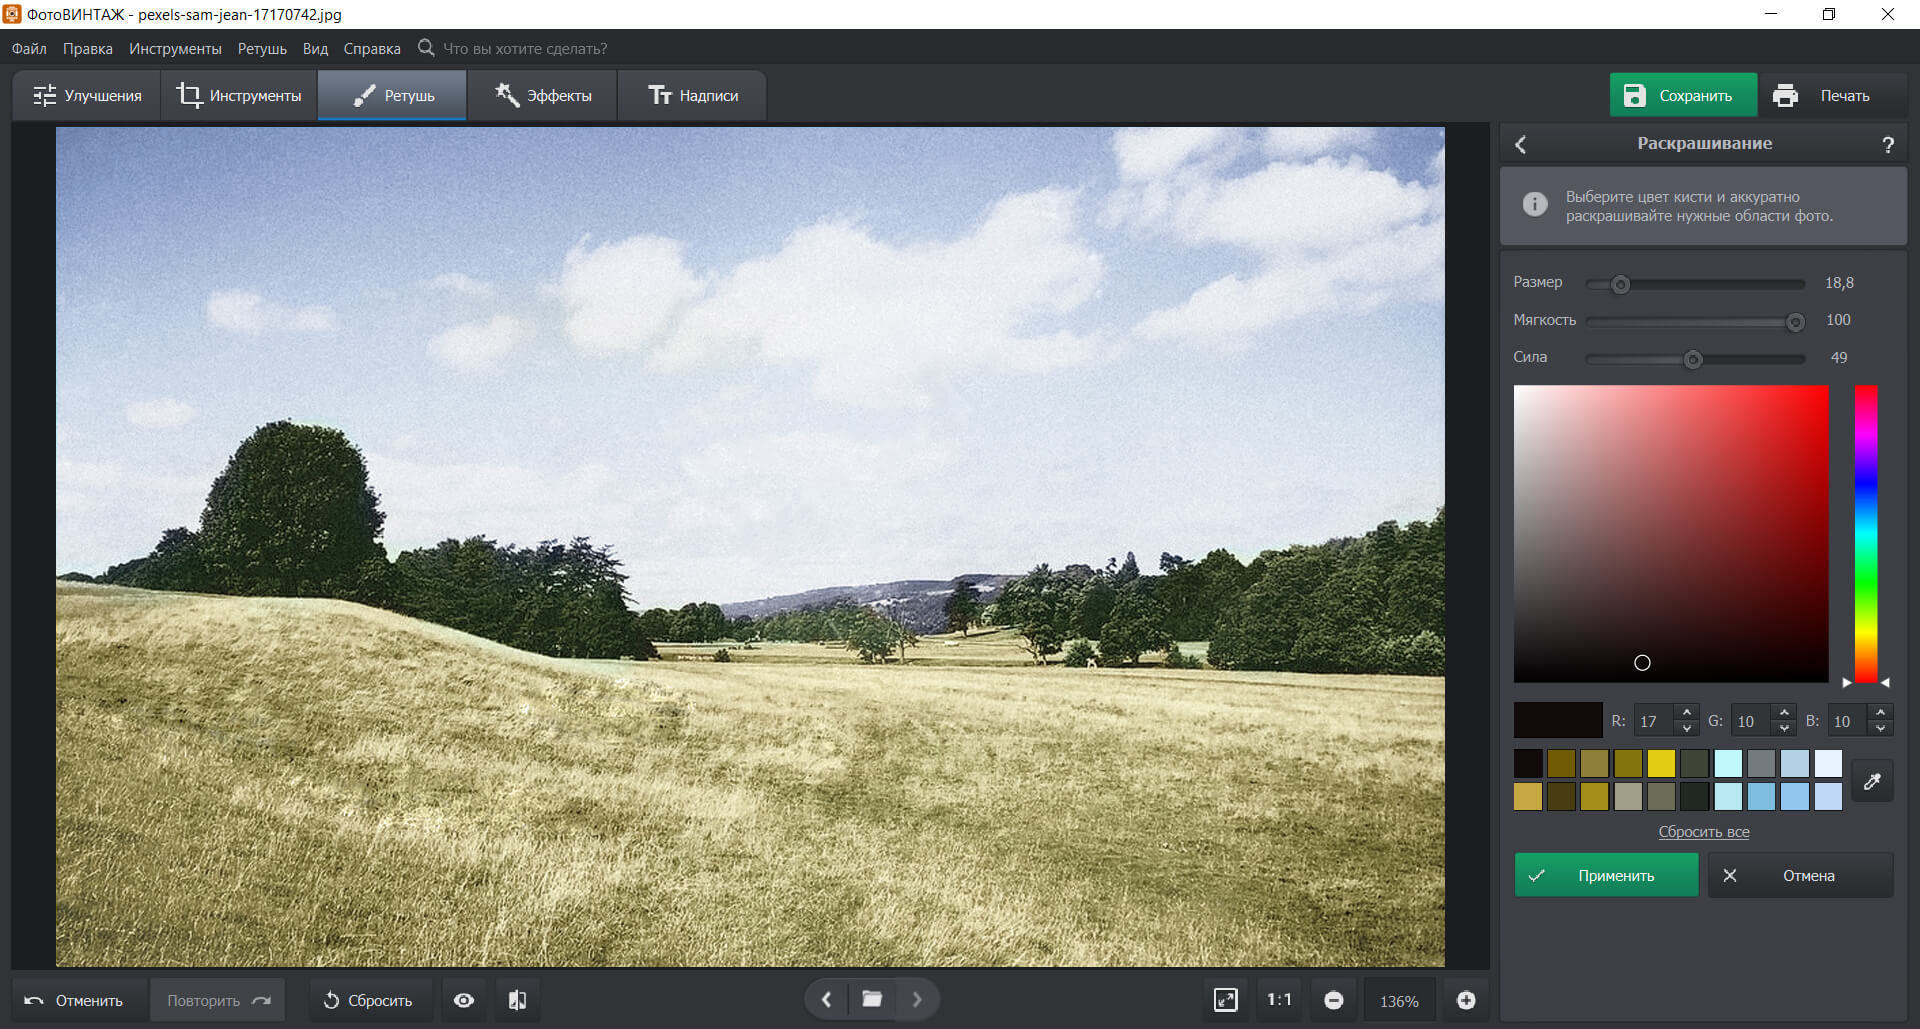Open the Справка menu

372,48
